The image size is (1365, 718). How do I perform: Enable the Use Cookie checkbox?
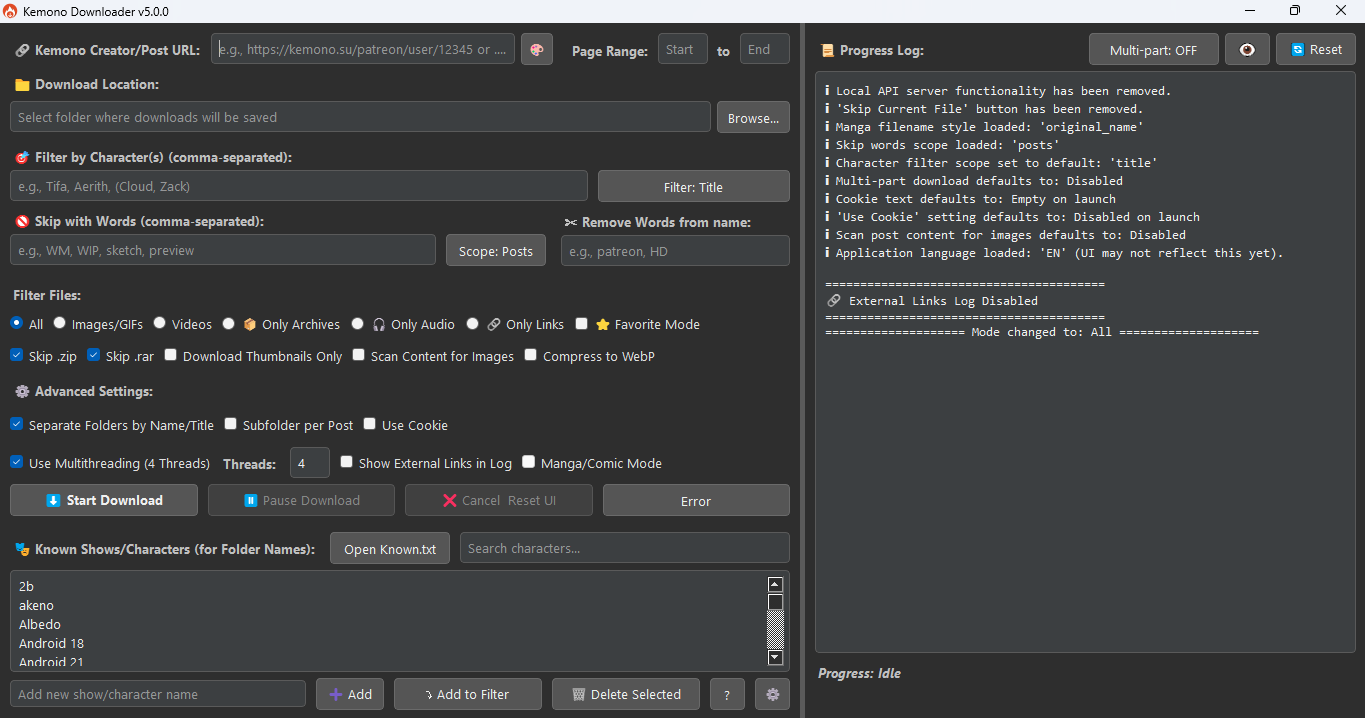[369, 424]
